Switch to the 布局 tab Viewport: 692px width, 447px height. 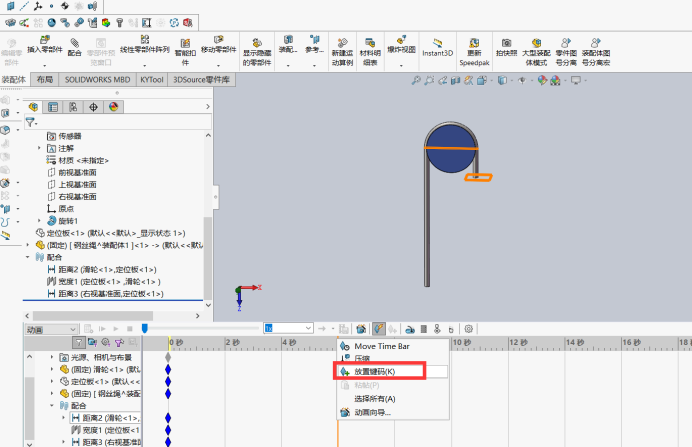(x=45, y=79)
